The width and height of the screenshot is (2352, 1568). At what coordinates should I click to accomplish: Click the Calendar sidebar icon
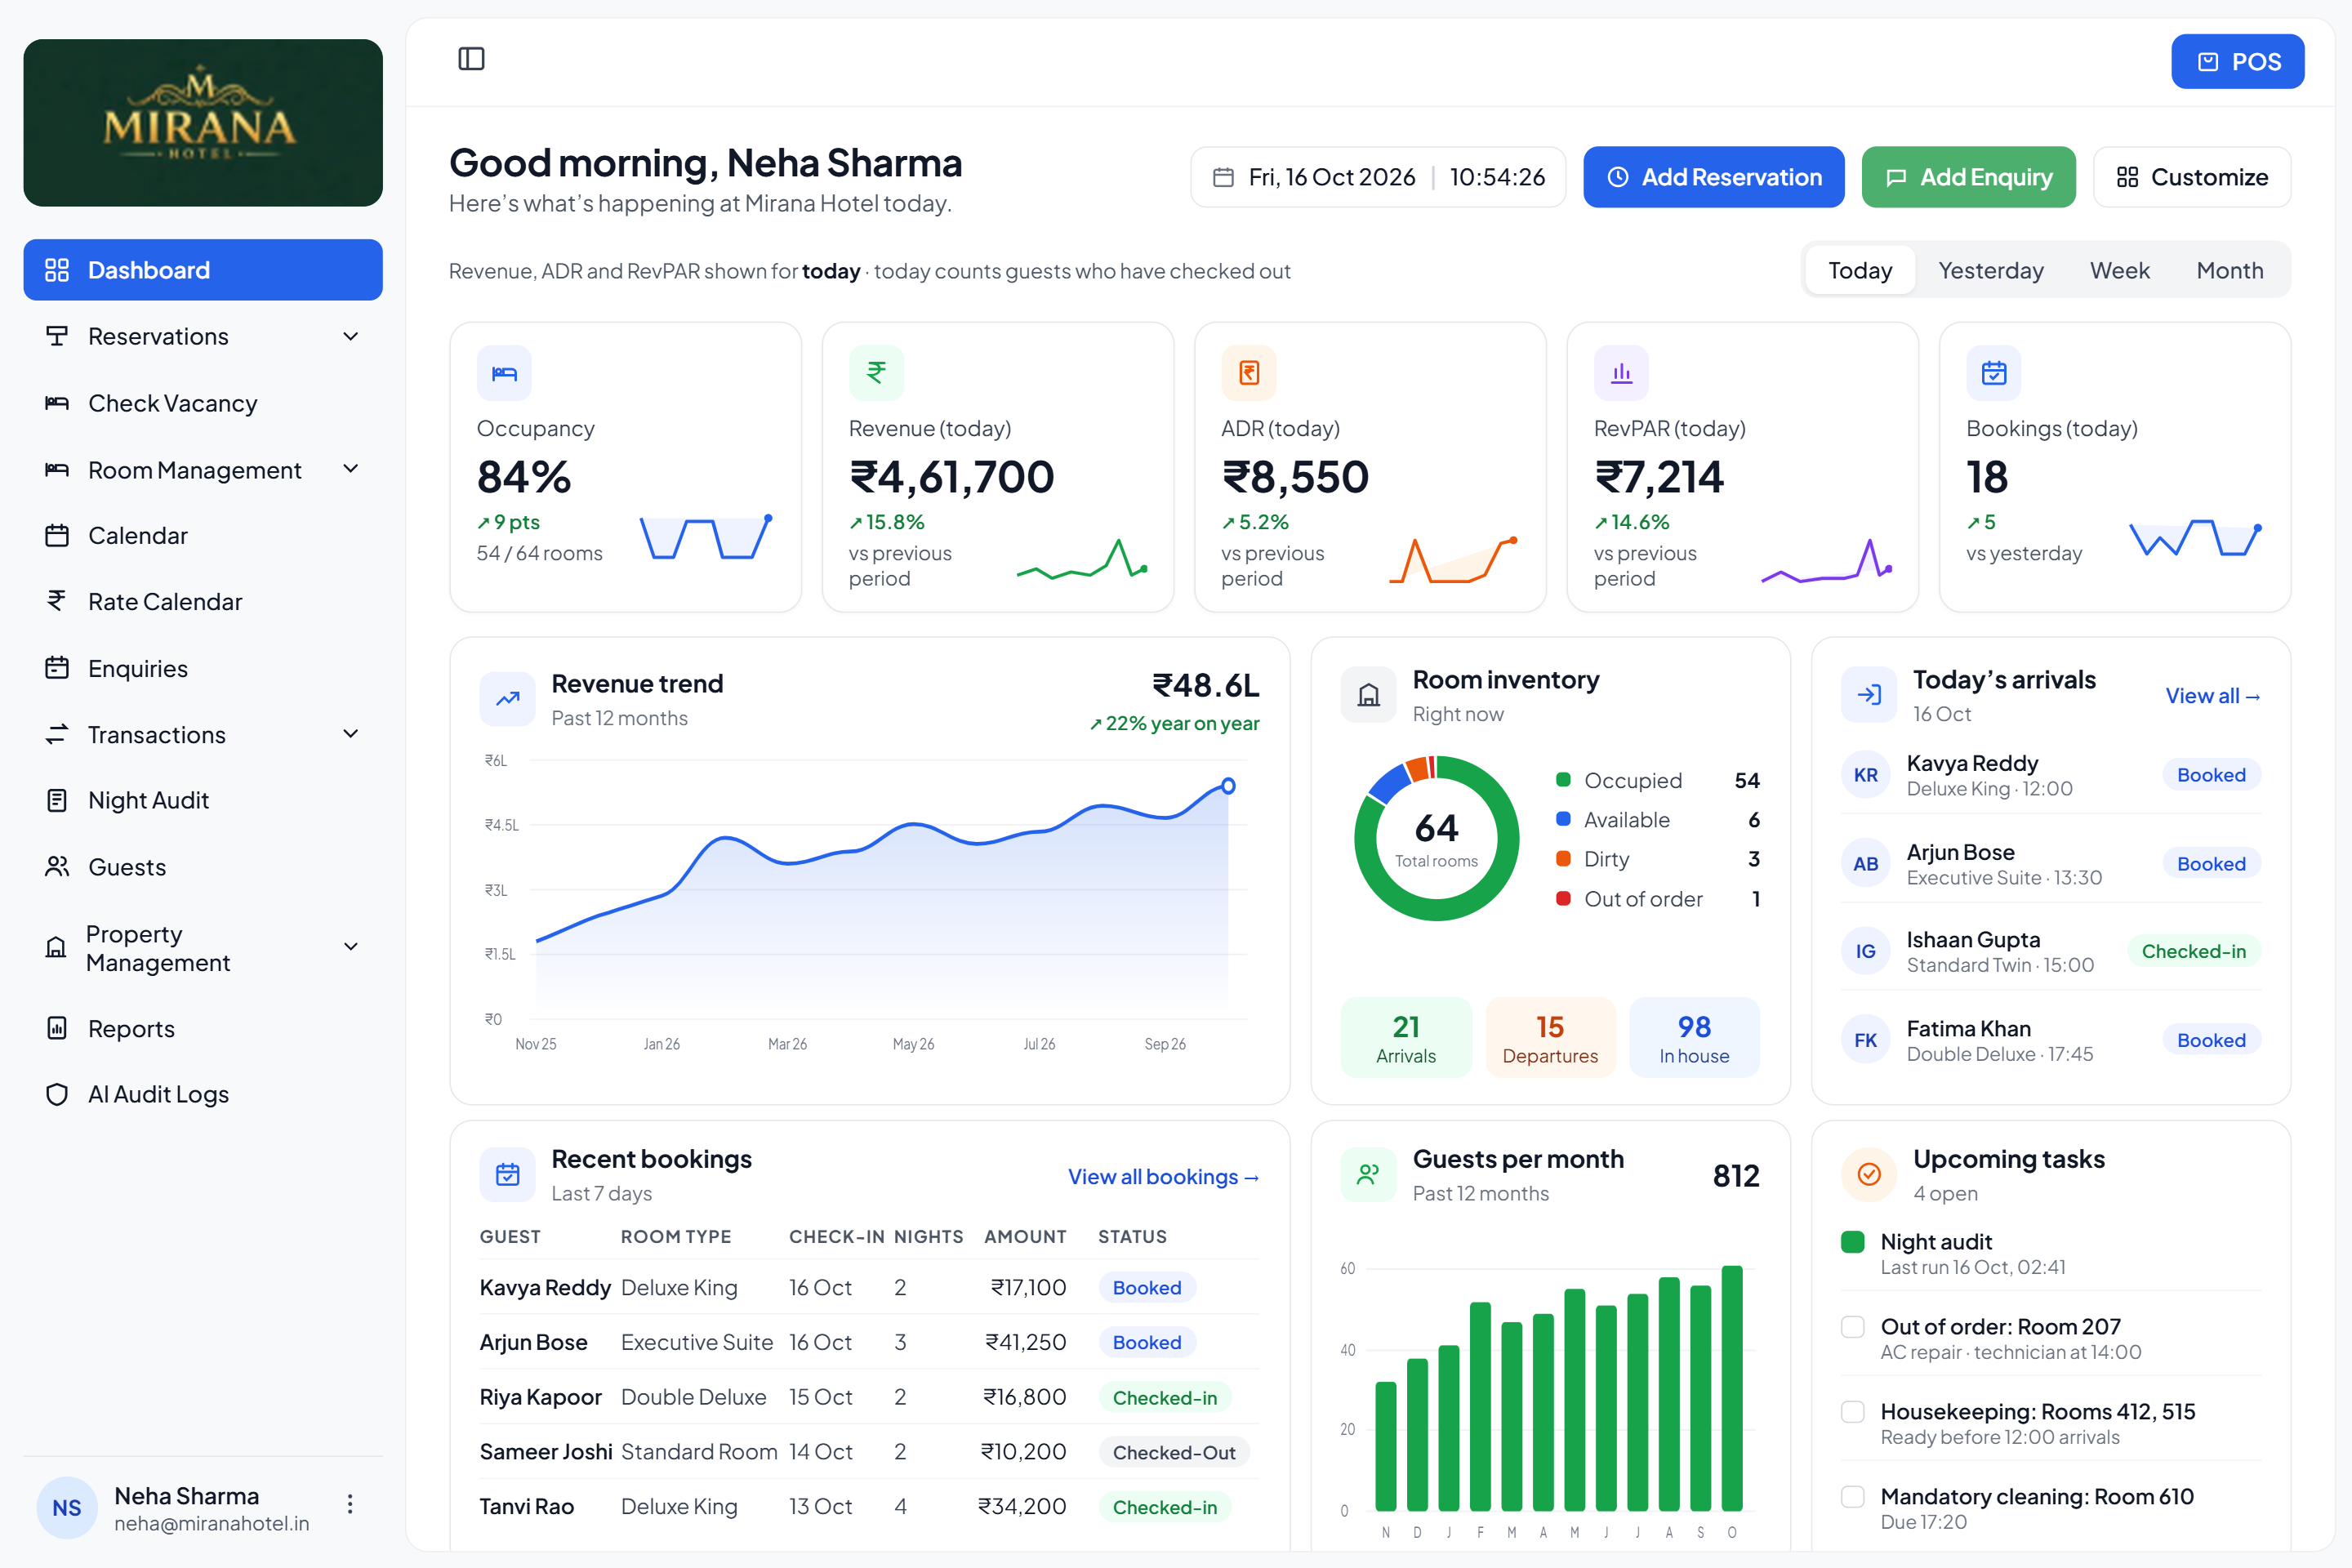click(57, 535)
